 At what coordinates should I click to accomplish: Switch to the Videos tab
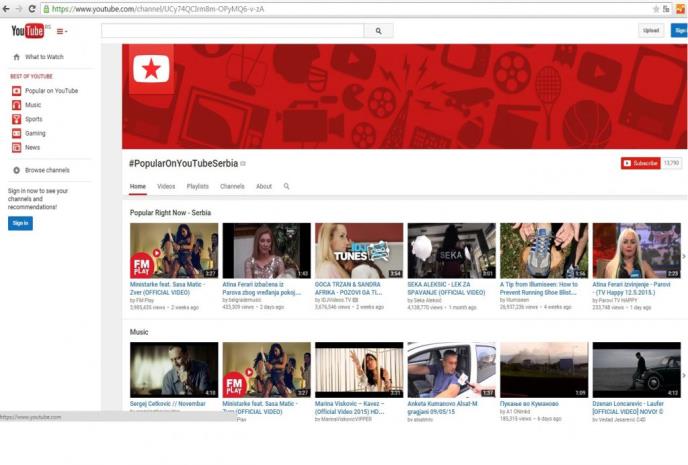tap(166, 186)
